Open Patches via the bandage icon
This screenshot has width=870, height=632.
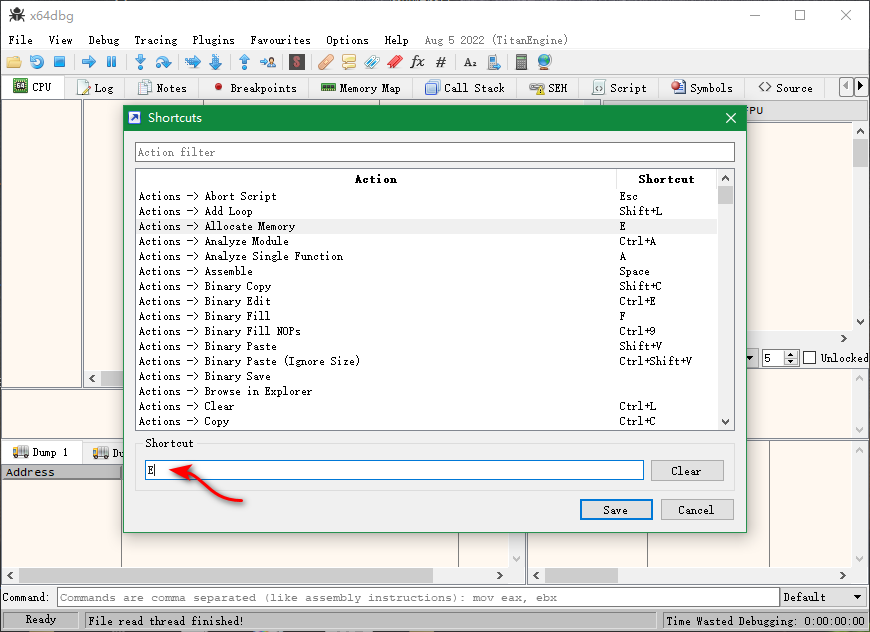tap(326, 62)
